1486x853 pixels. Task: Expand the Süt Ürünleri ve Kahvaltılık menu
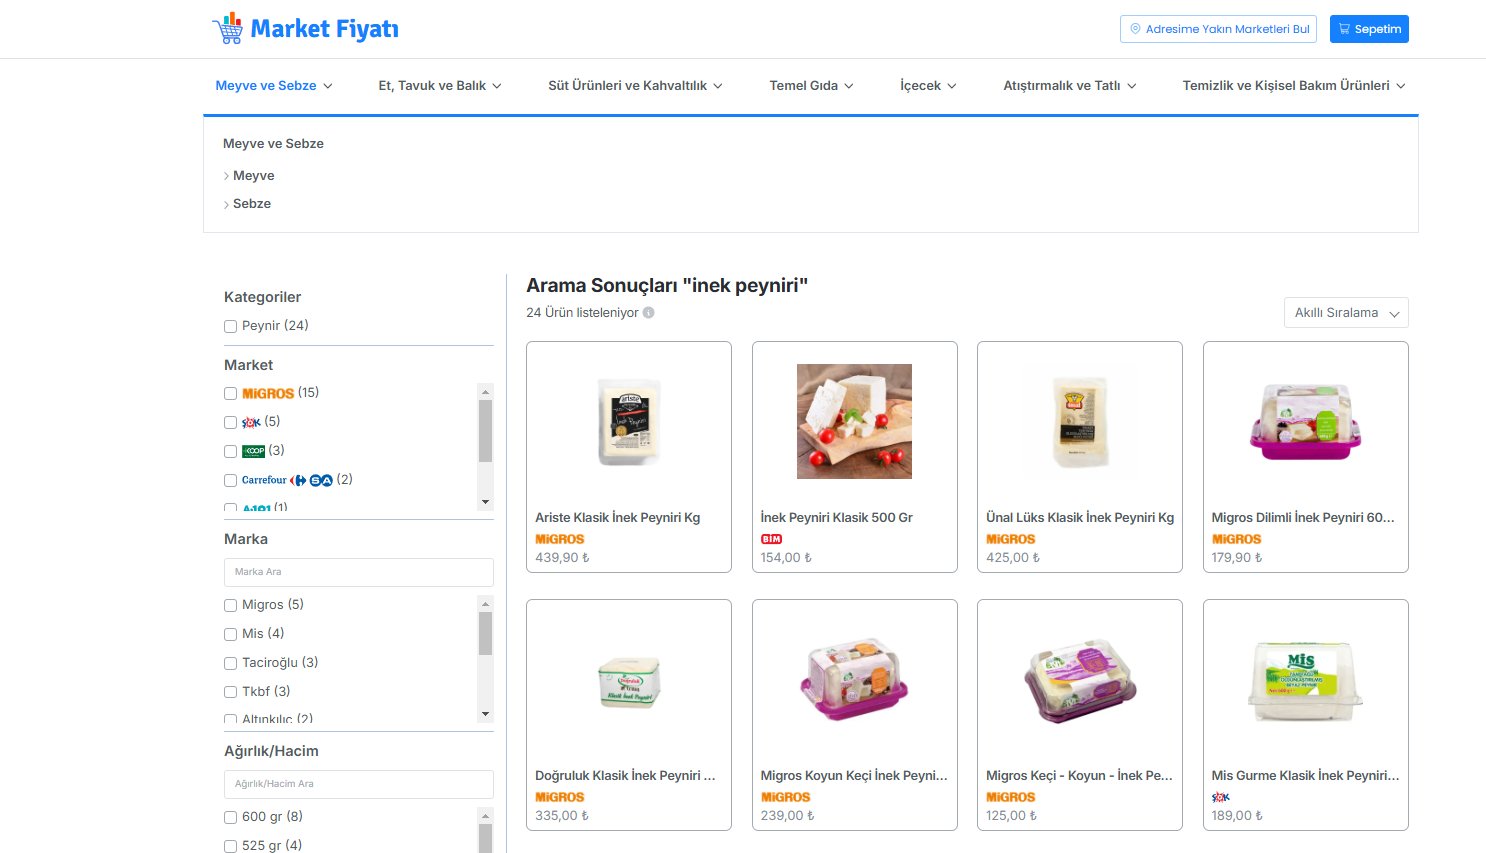tap(635, 86)
